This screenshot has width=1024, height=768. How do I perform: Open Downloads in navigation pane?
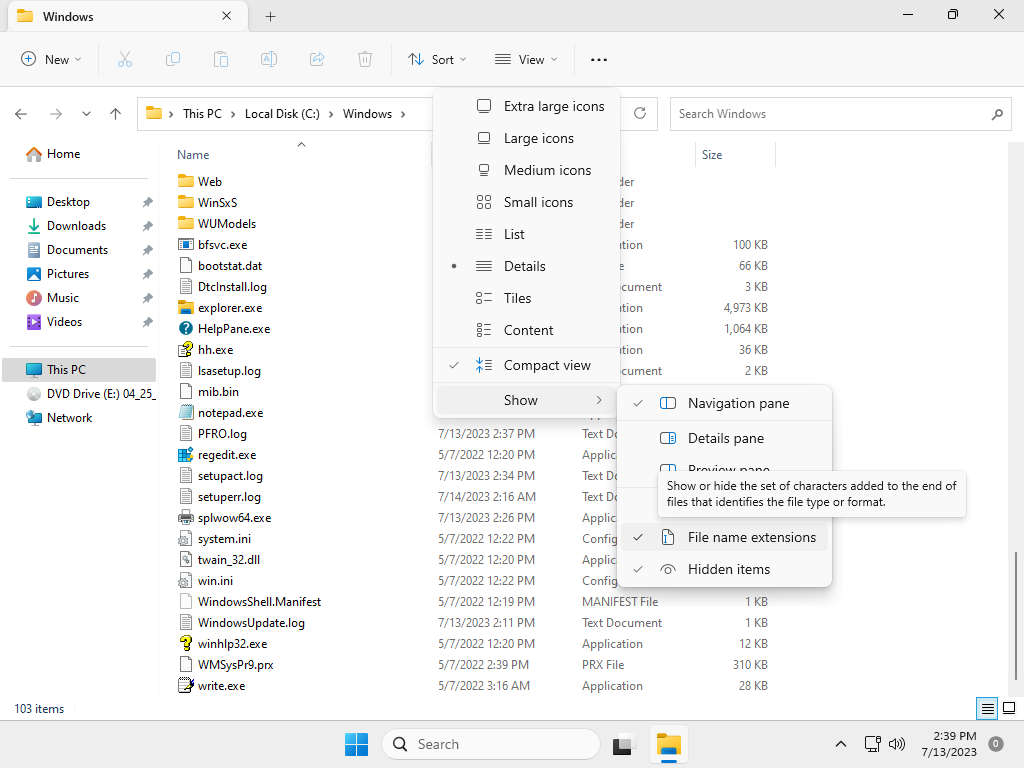tap(76, 226)
